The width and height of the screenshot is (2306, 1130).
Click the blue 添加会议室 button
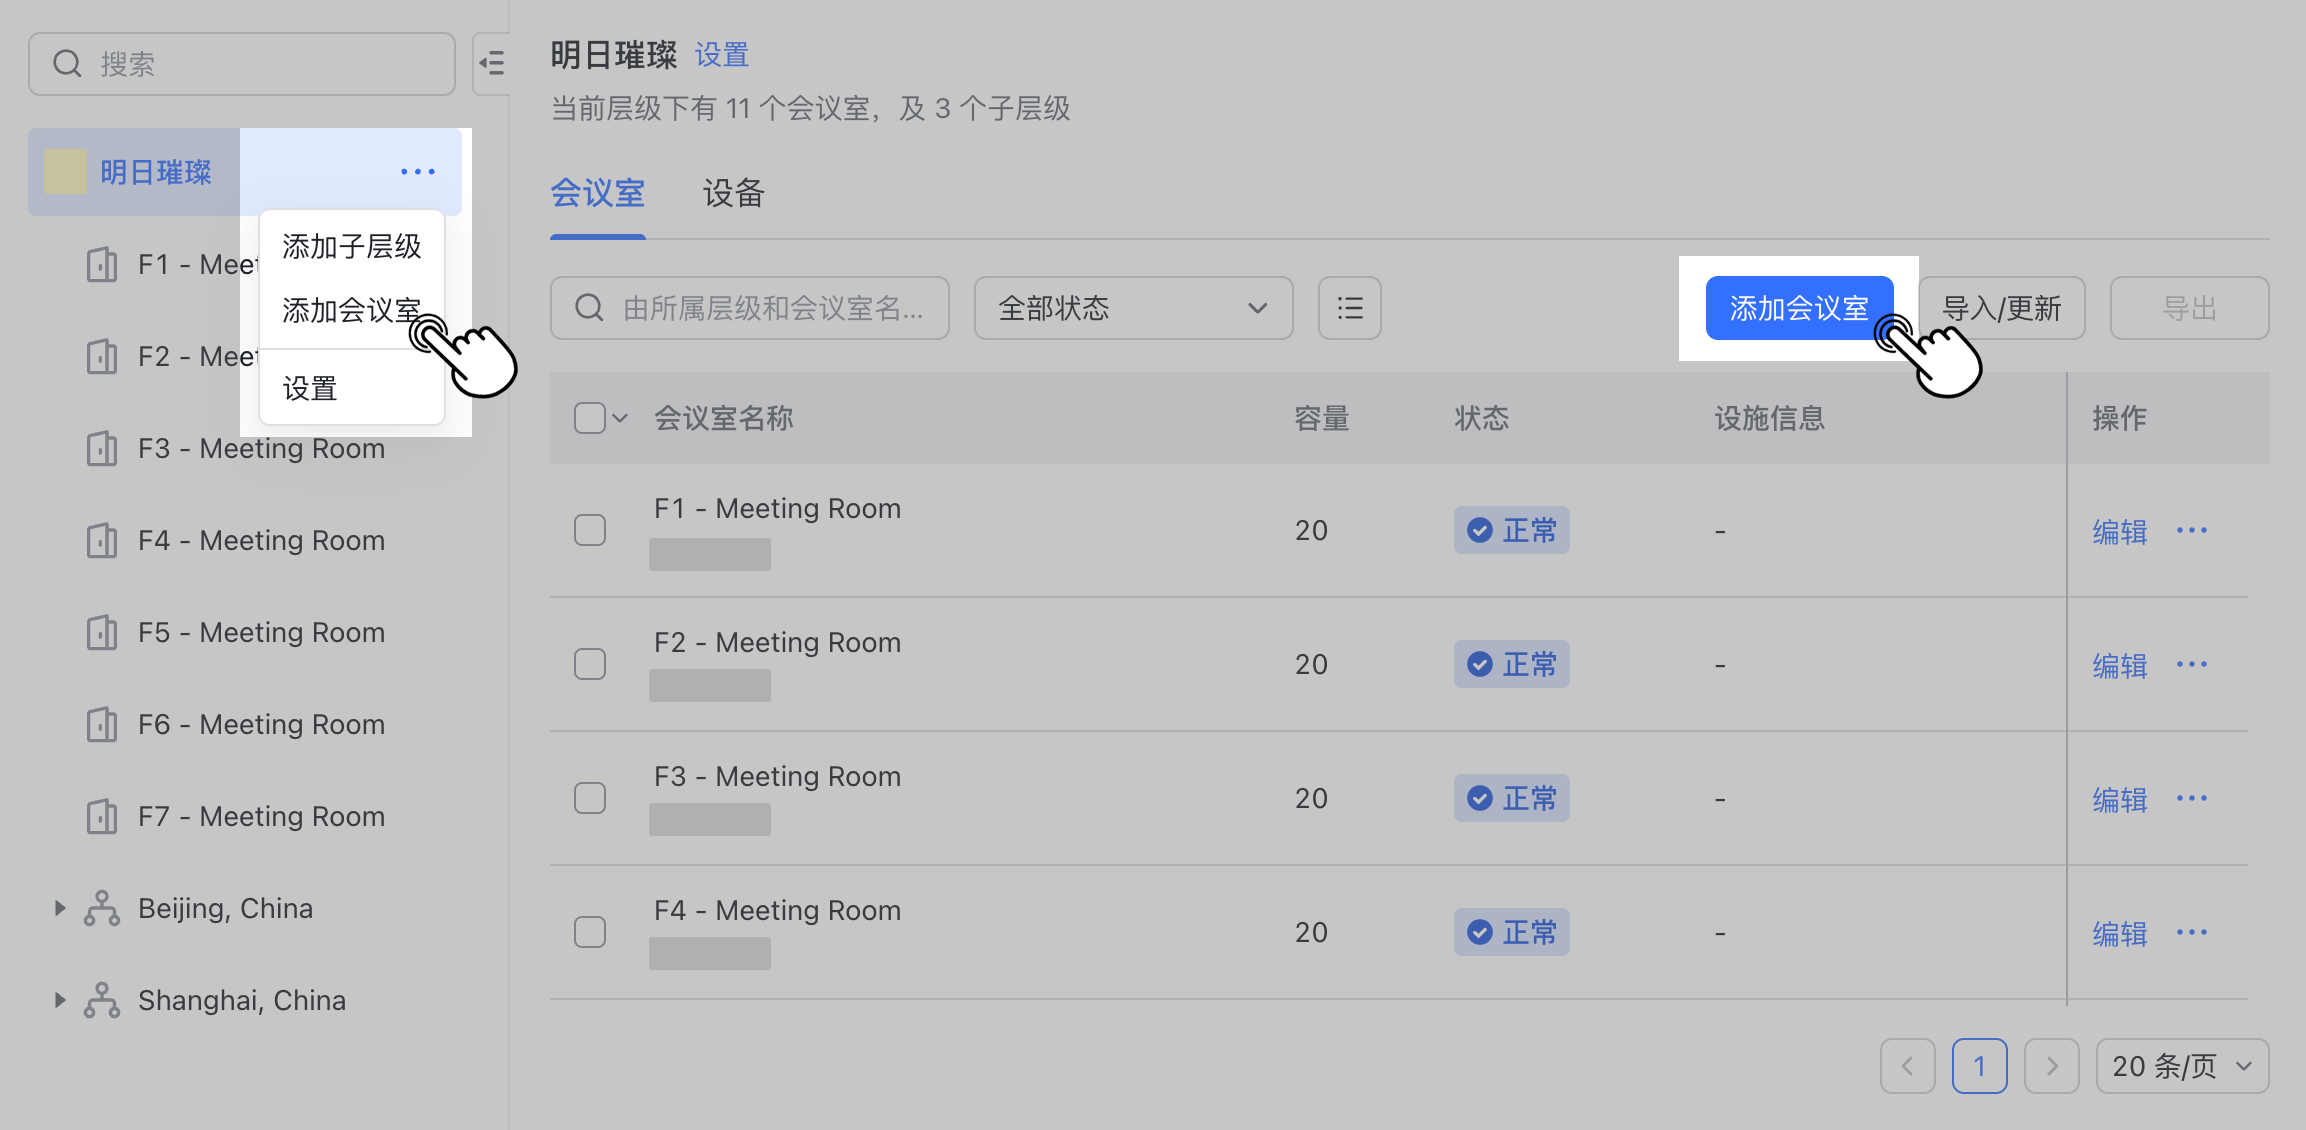(x=1798, y=308)
